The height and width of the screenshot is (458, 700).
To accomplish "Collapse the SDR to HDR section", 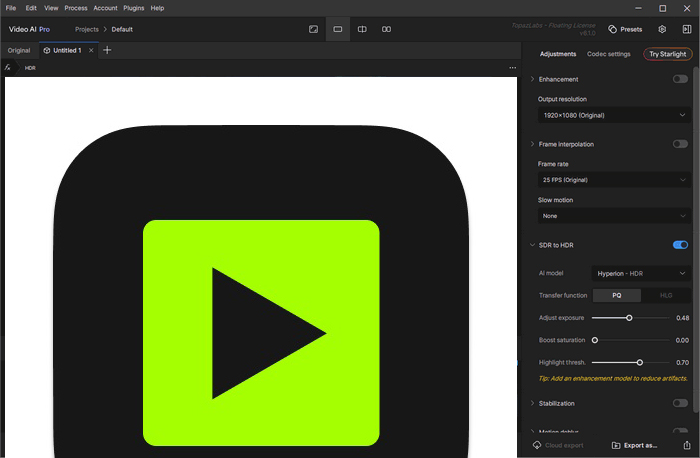I will point(532,245).
